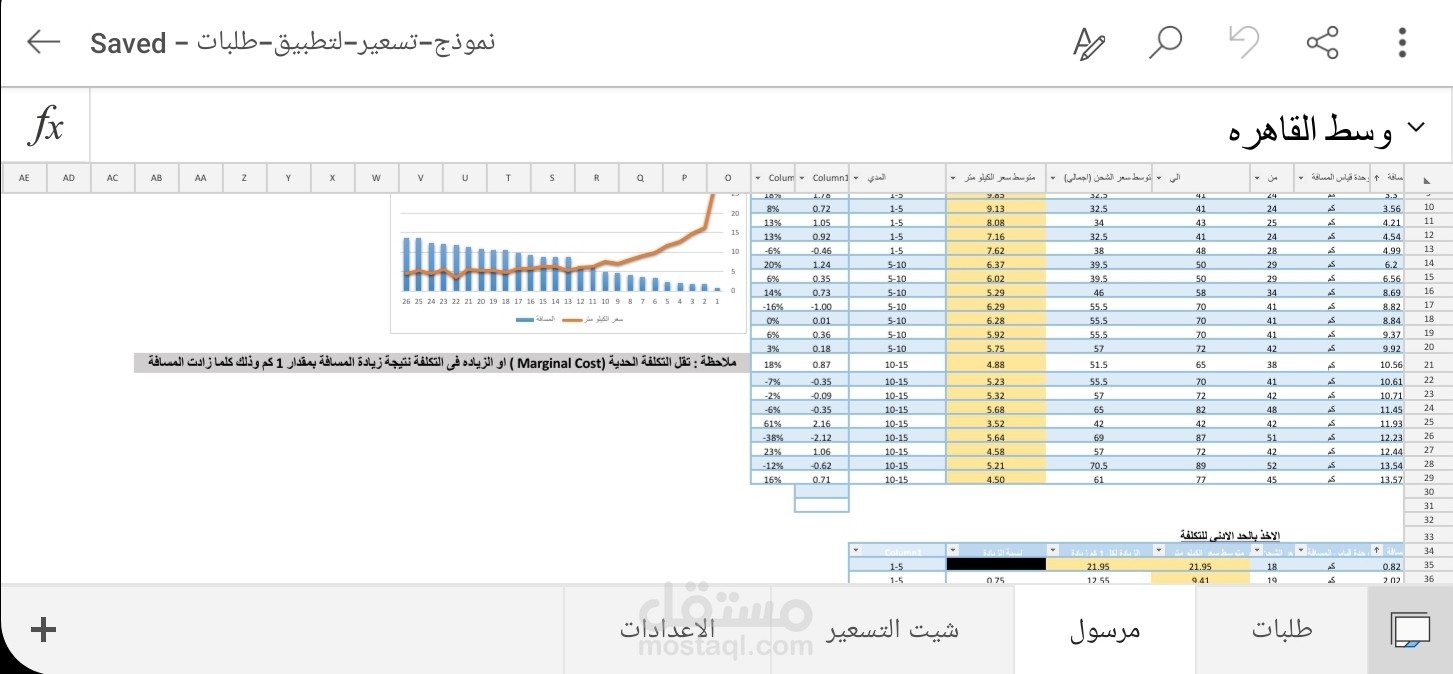Select cell with value 9.41

point(1200,578)
